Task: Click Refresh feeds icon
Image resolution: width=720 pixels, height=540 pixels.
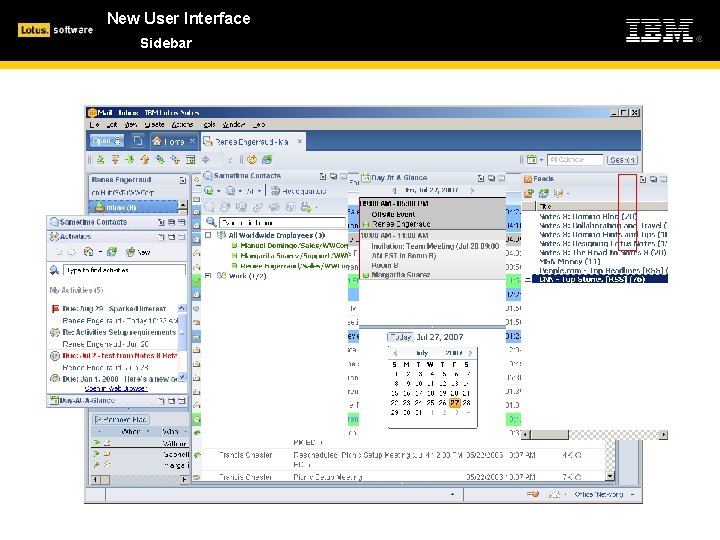Action: pyautogui.click(x=544, y=194)
